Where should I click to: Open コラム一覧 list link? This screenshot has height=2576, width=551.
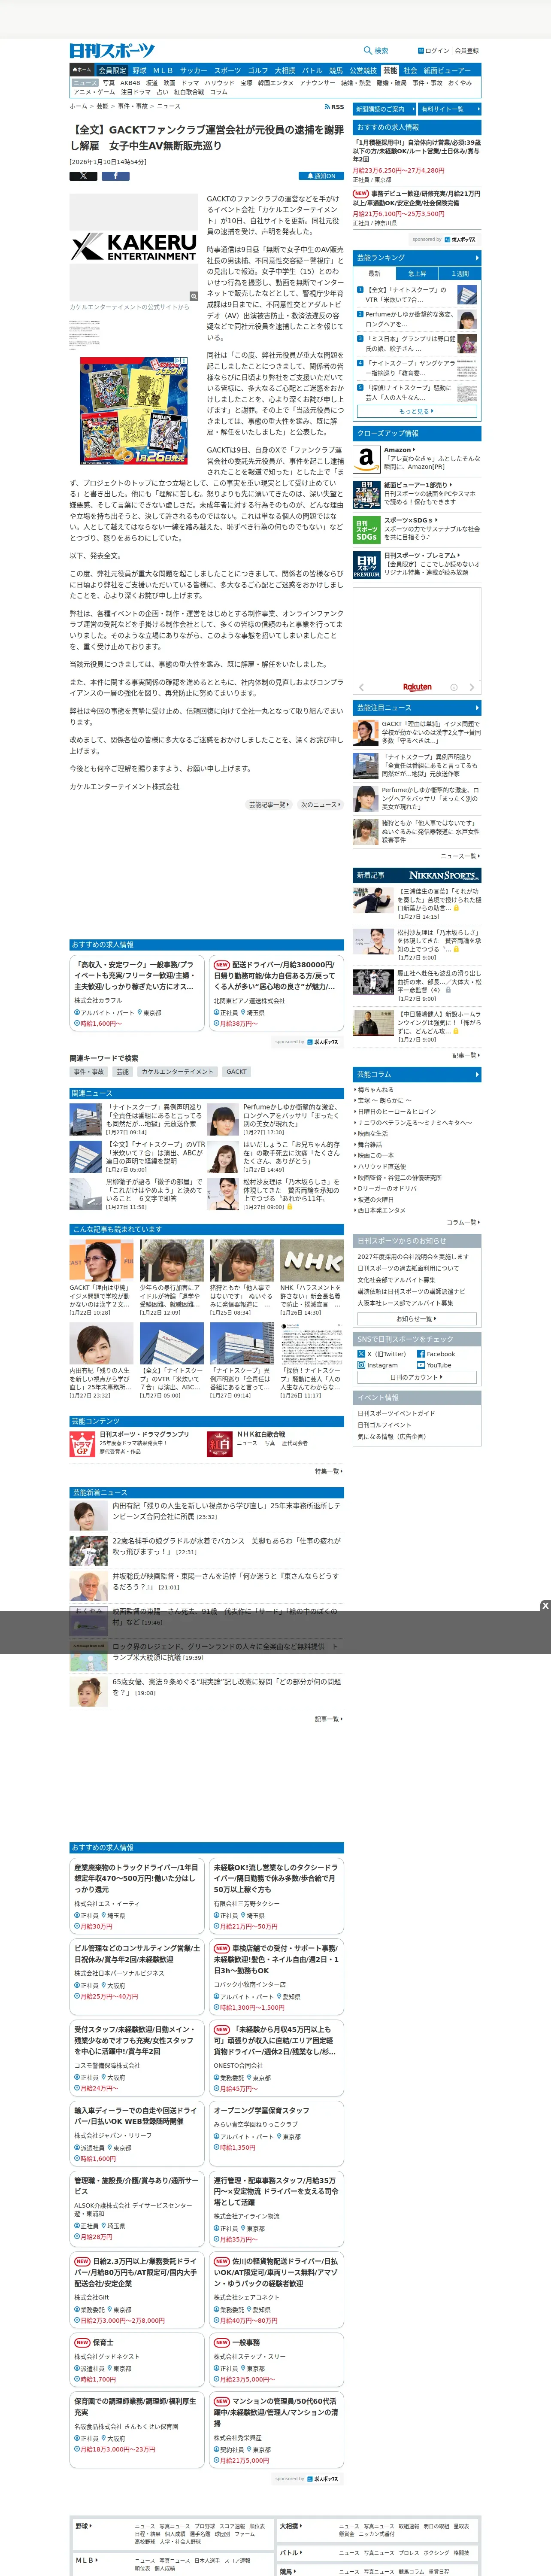point(463,1222)
